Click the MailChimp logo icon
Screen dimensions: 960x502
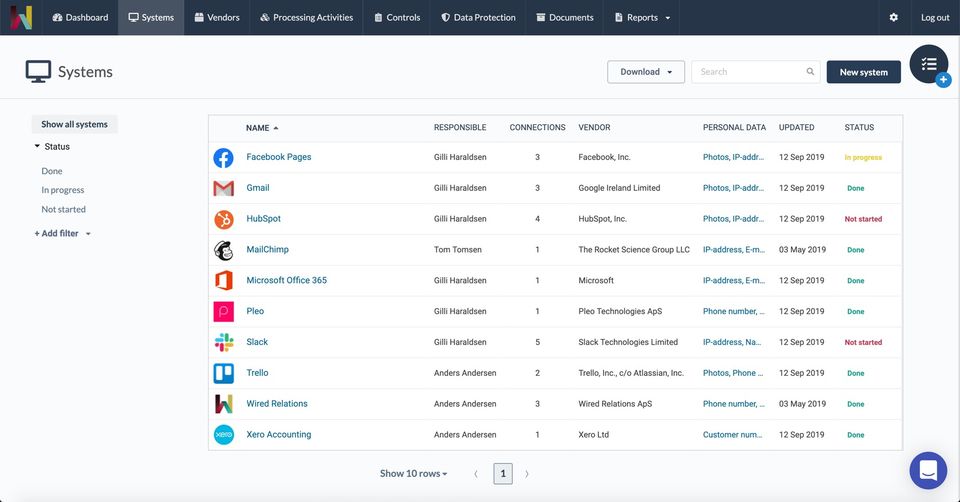coord(224,250)
